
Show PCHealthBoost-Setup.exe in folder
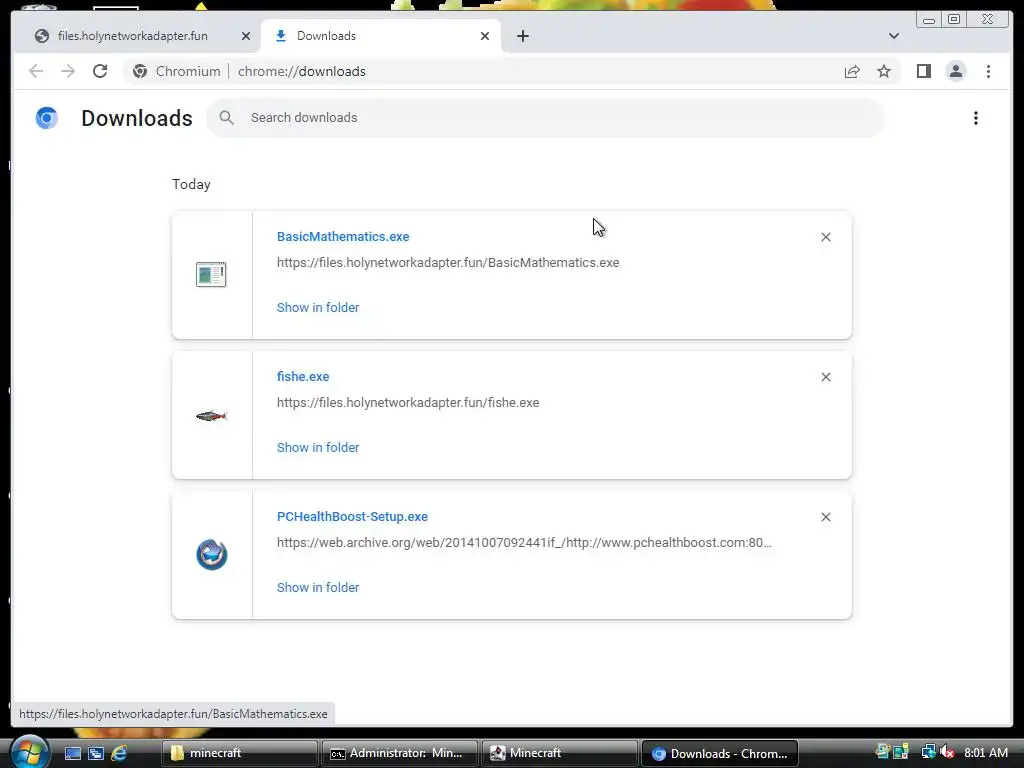click(x=318, y=588)
